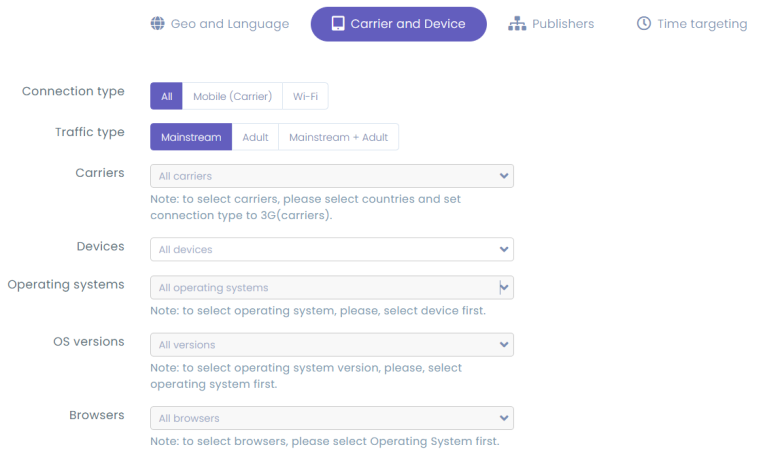
Task: Click the note 'select Operating System first'
Action: click(x=325, y=442)
